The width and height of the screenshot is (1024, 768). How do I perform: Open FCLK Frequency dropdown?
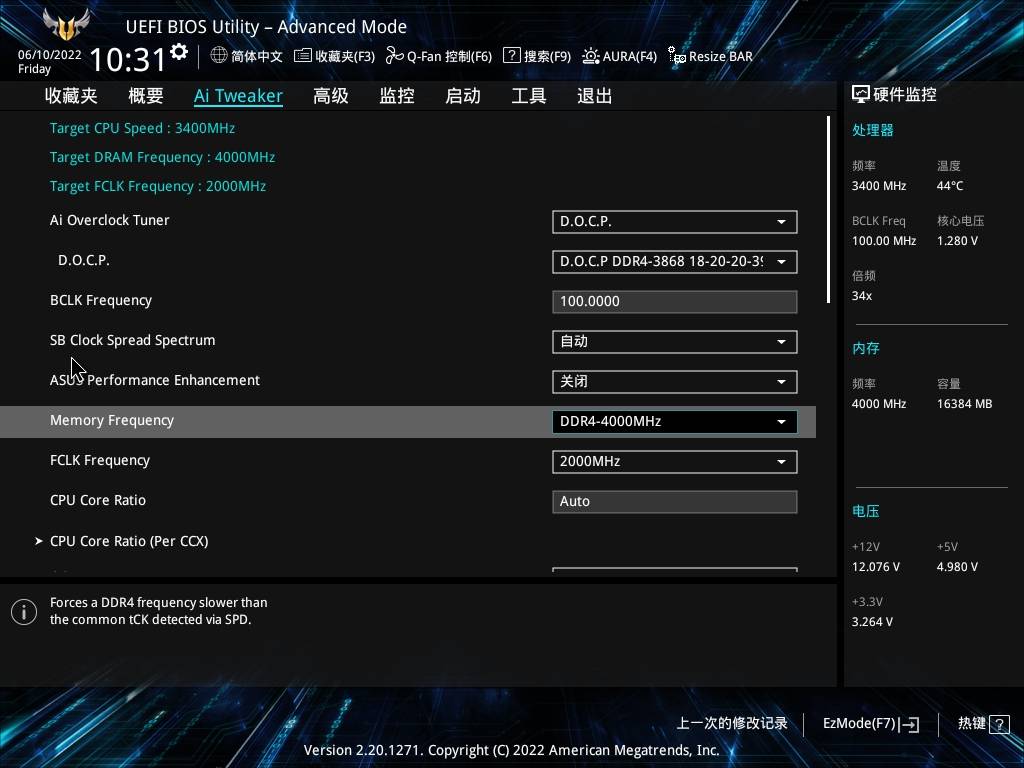pos(675,462)
